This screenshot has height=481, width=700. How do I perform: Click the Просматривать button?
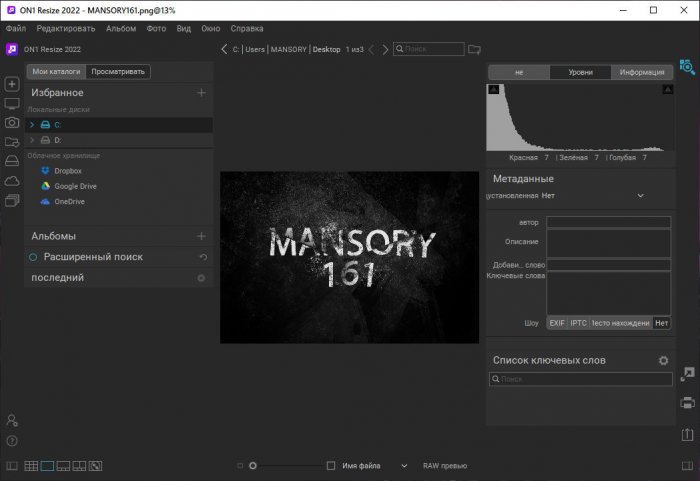point(118,71)
